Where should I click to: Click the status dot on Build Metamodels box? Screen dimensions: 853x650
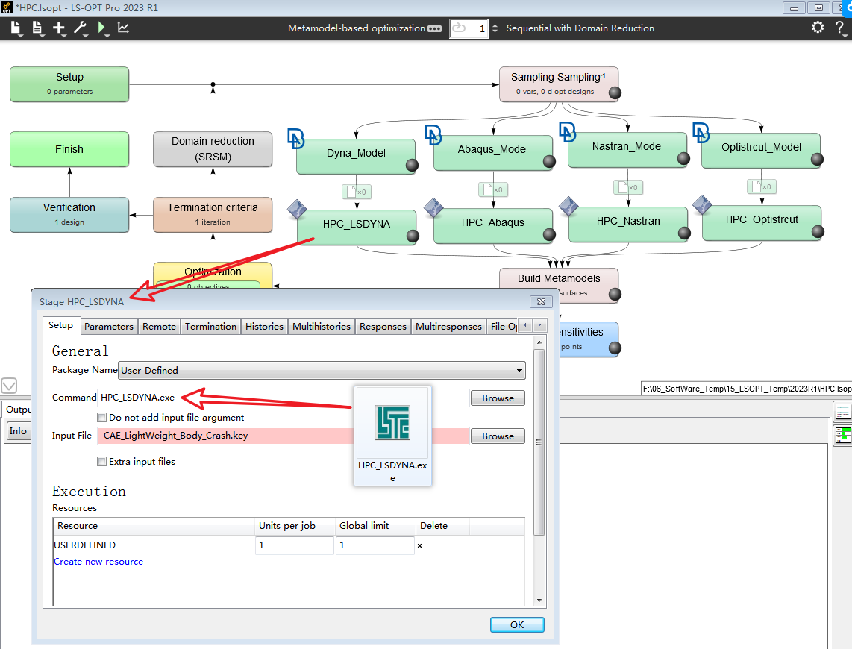pos(615,294)
